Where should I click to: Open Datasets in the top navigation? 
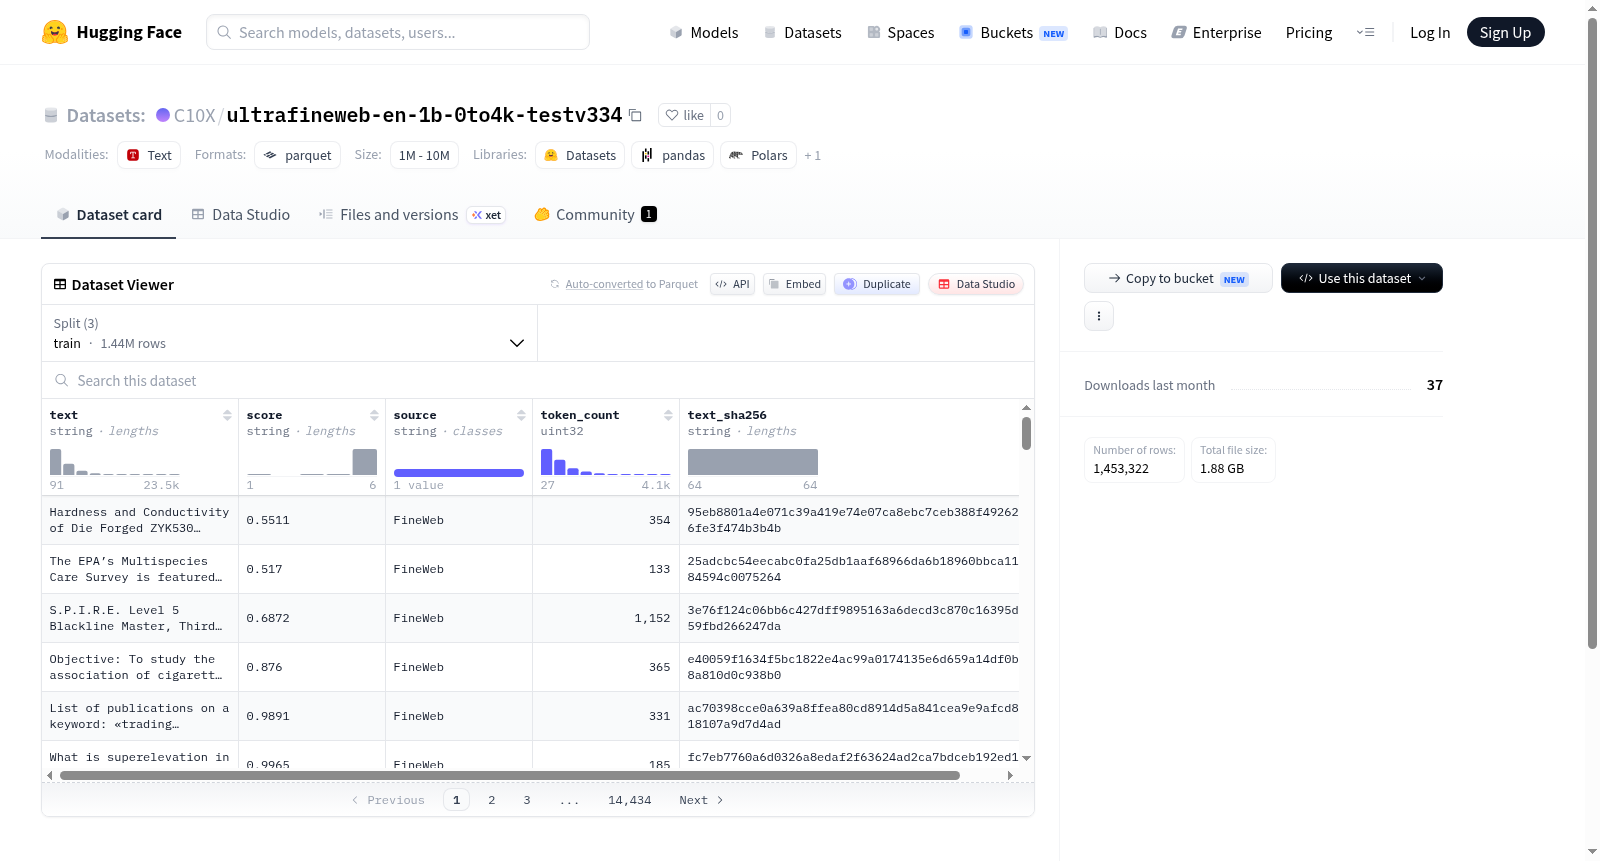(802, 32)
